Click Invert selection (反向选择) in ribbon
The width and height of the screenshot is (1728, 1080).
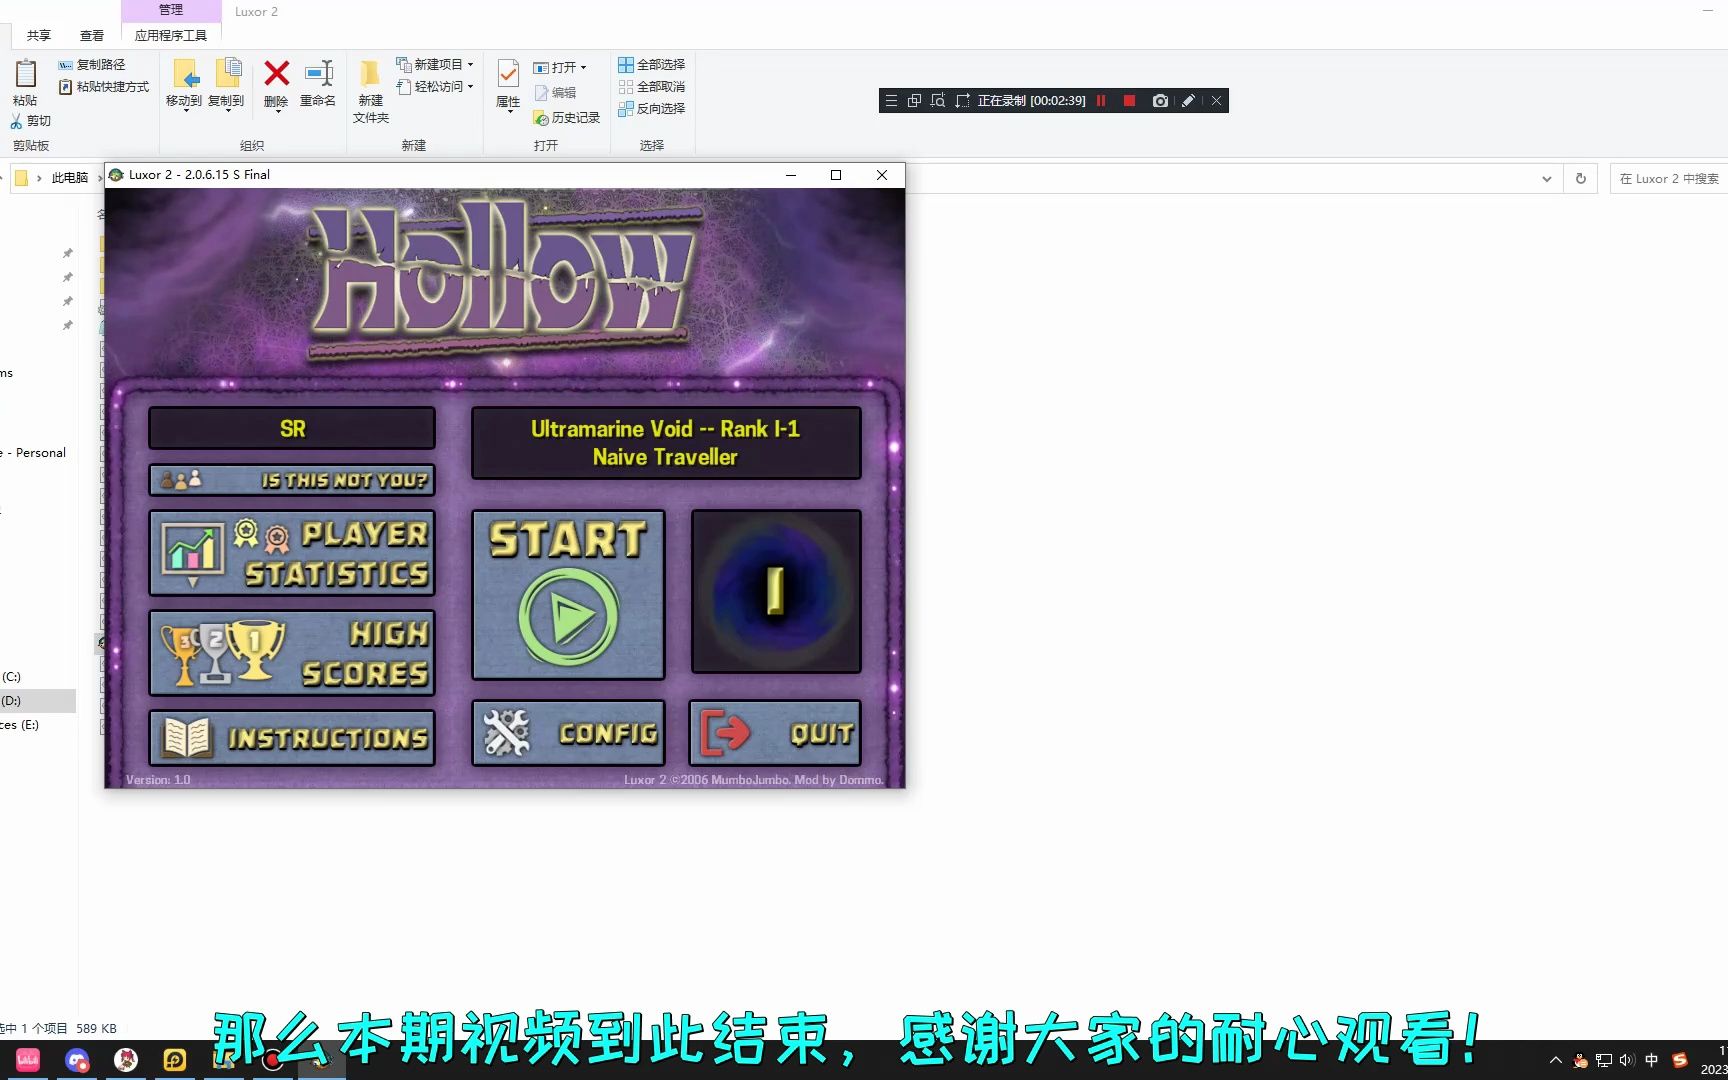(x=652, y=109)
